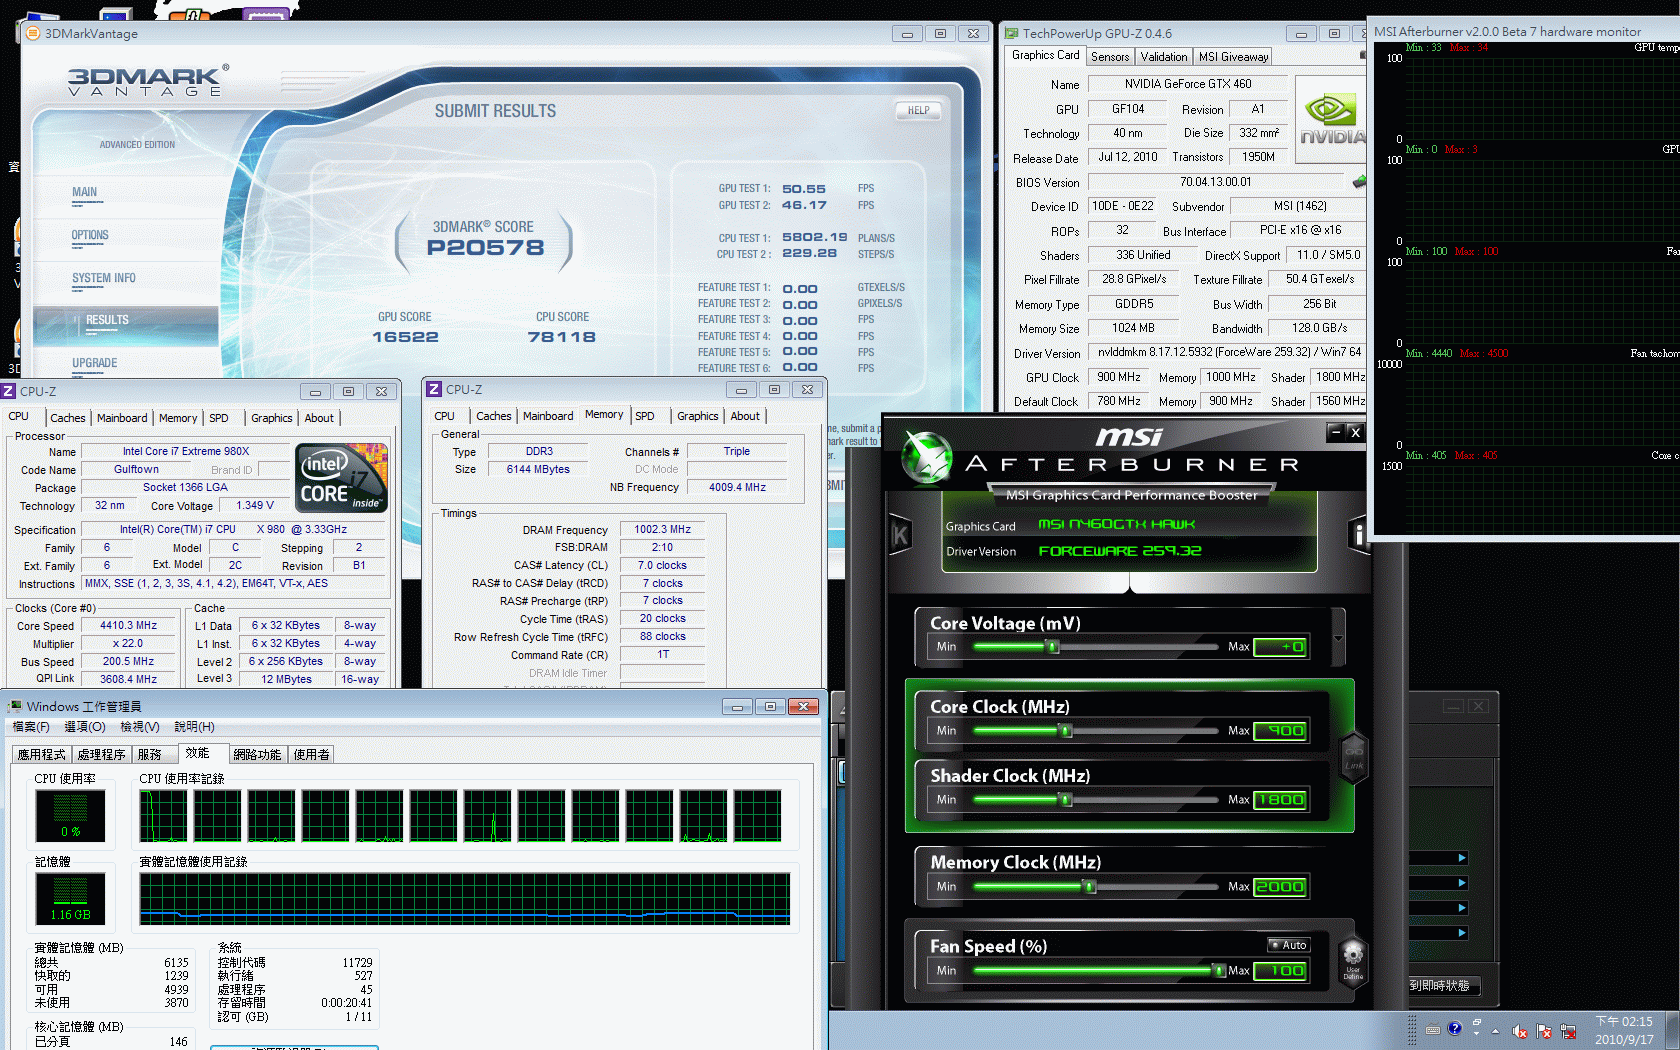1680x1050 pixels.
Task: Click the left CPU-Z title bar icon
Action: 9,391
